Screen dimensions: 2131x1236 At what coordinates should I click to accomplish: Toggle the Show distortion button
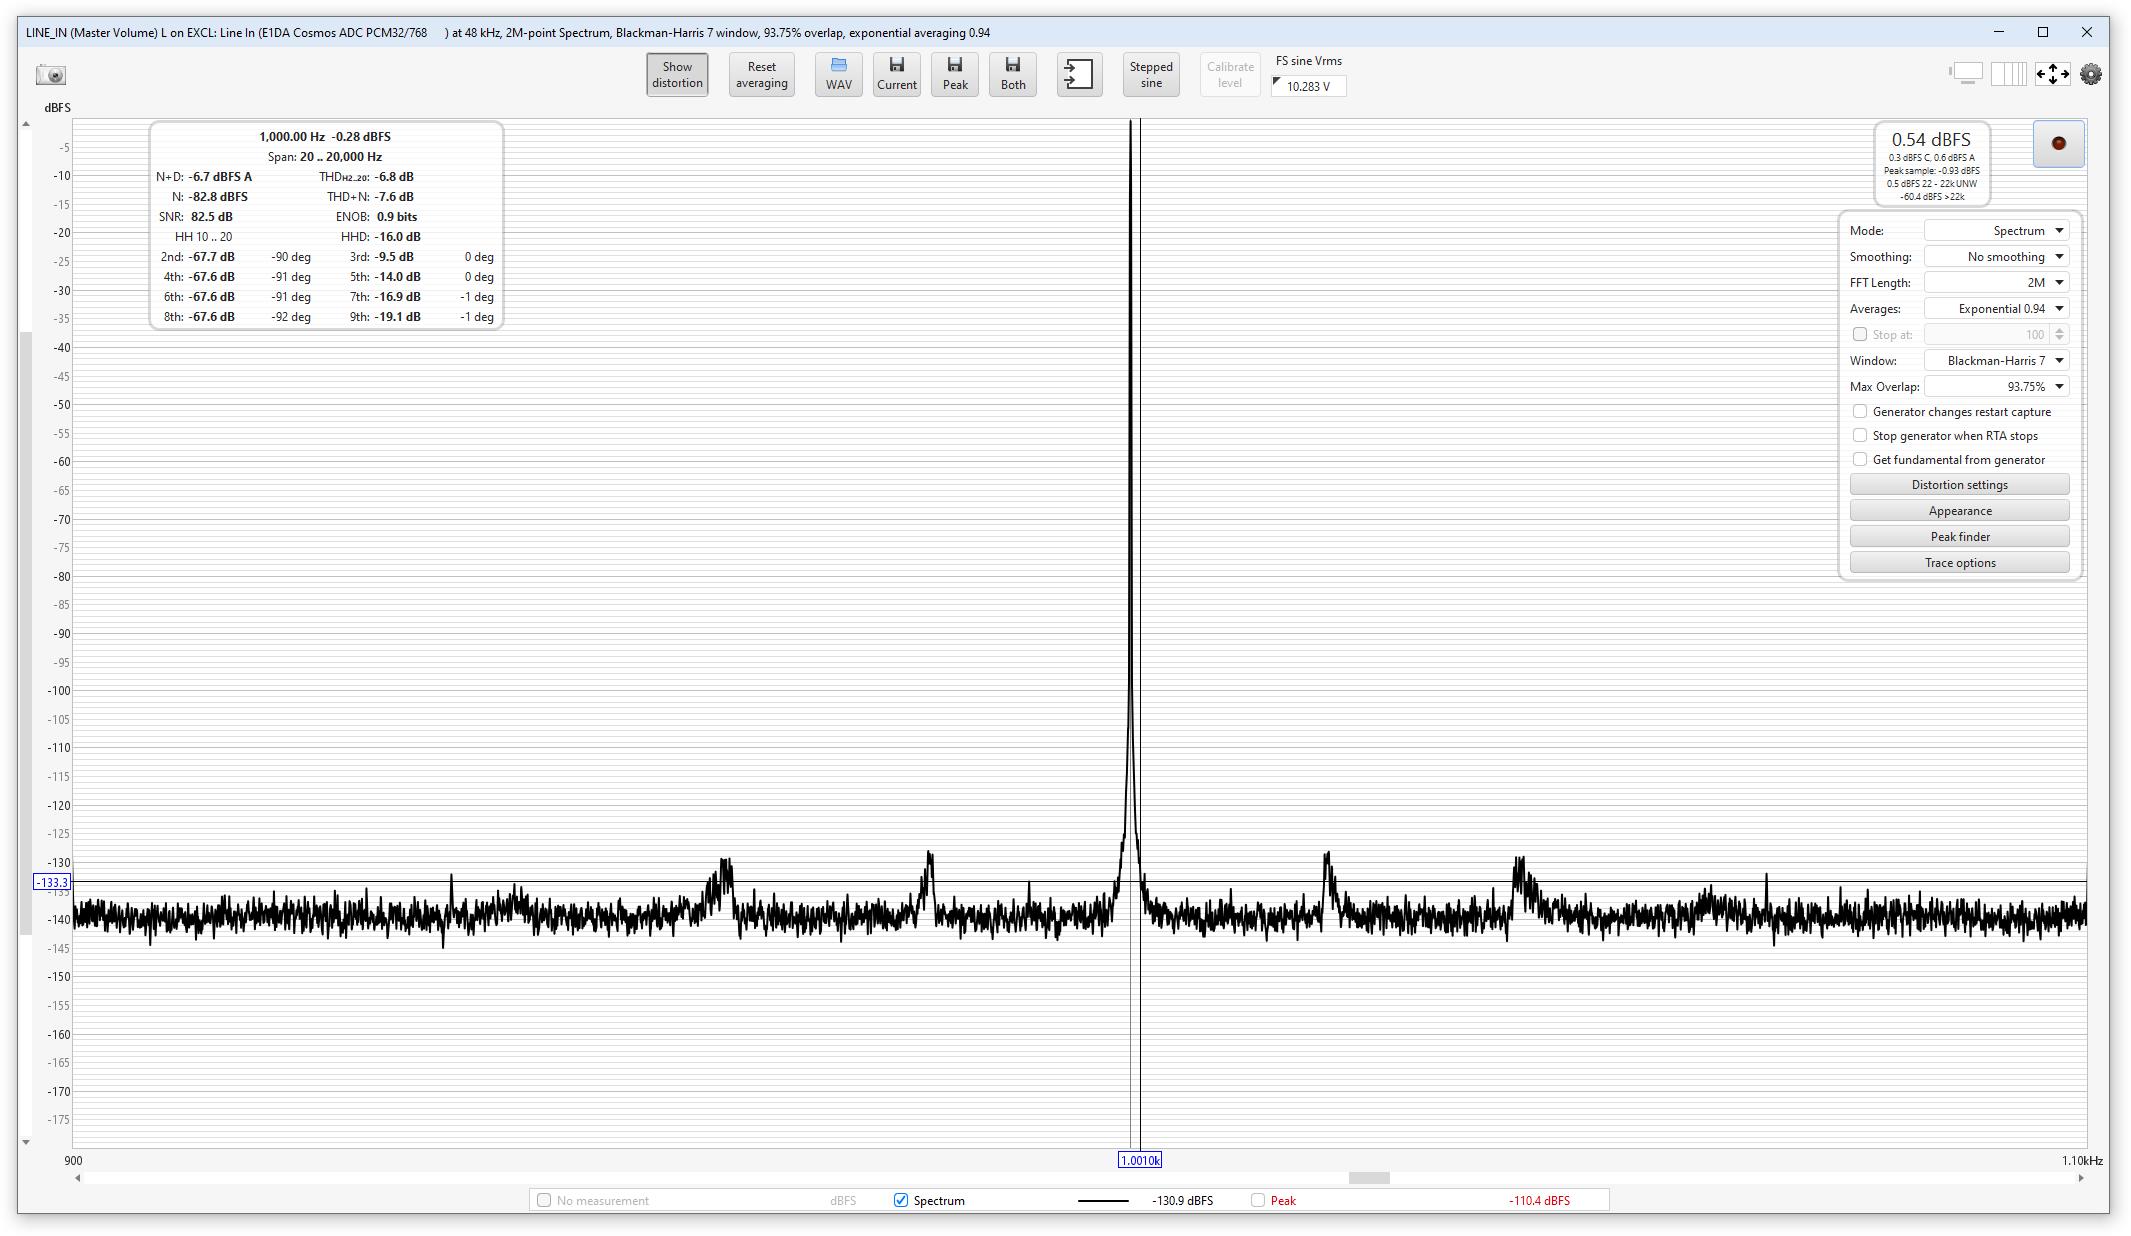[x=677, y=75]
